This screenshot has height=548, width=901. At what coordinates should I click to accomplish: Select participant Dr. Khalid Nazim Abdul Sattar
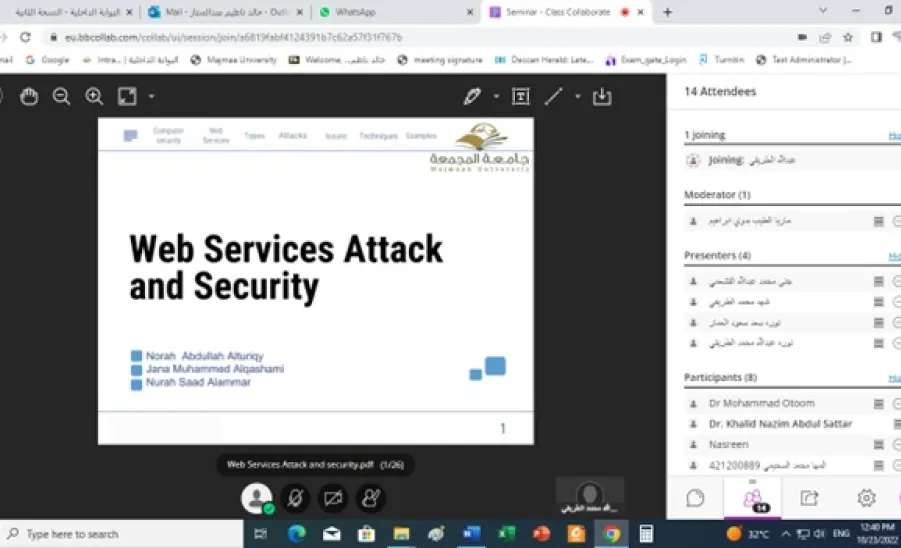coord(780,424)
